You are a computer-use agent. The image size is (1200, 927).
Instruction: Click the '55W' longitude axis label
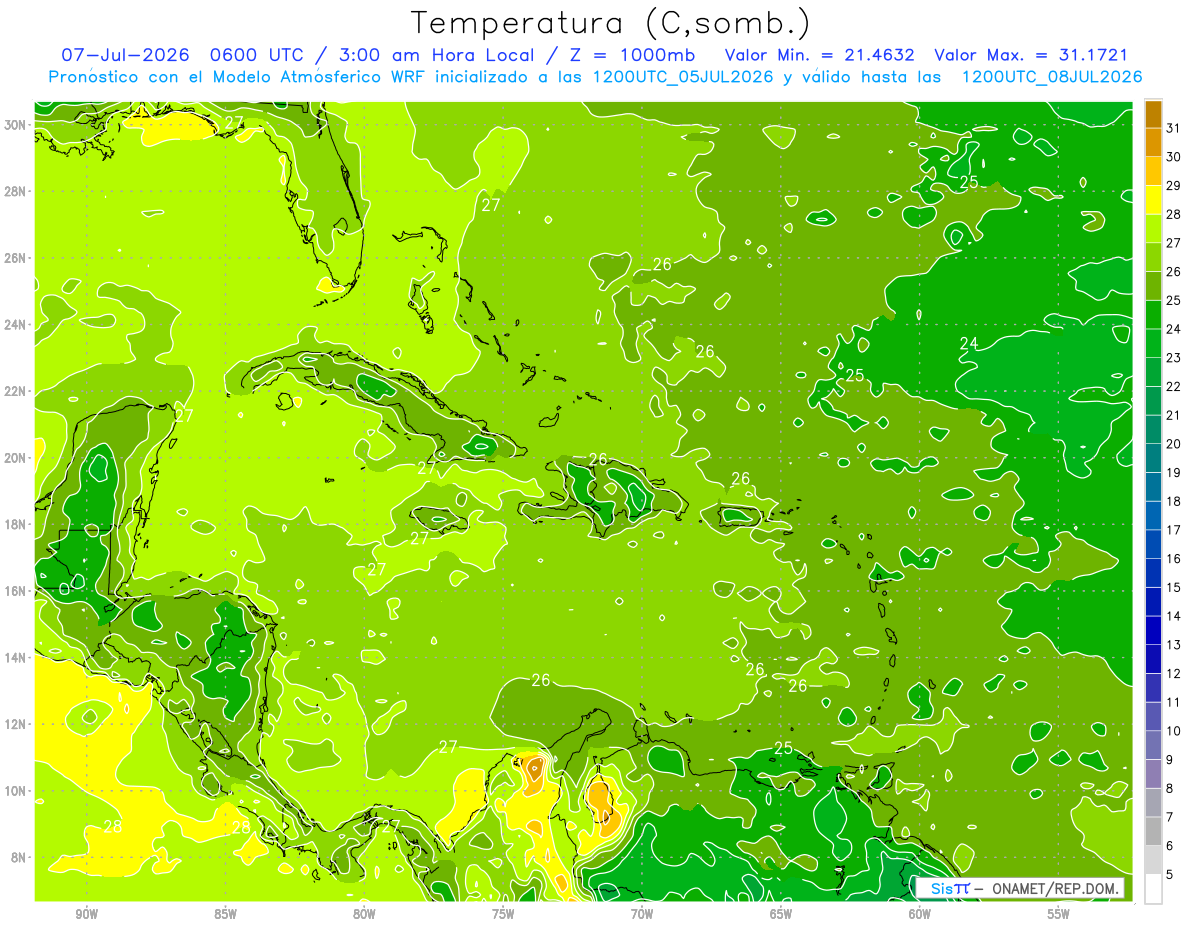coord(1059,914)
